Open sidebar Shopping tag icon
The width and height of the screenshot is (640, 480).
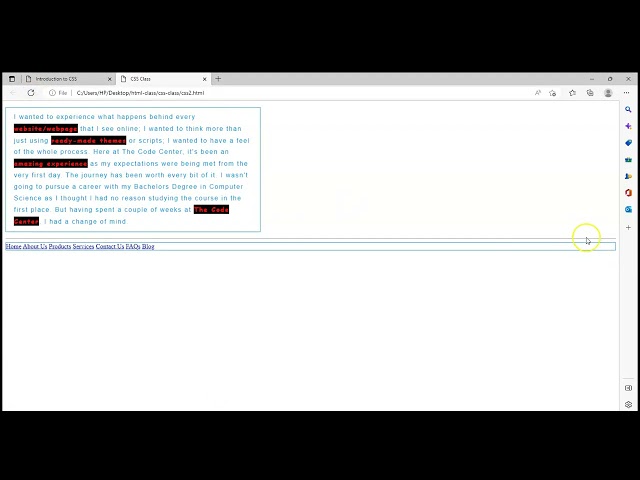tap(628, 143)
